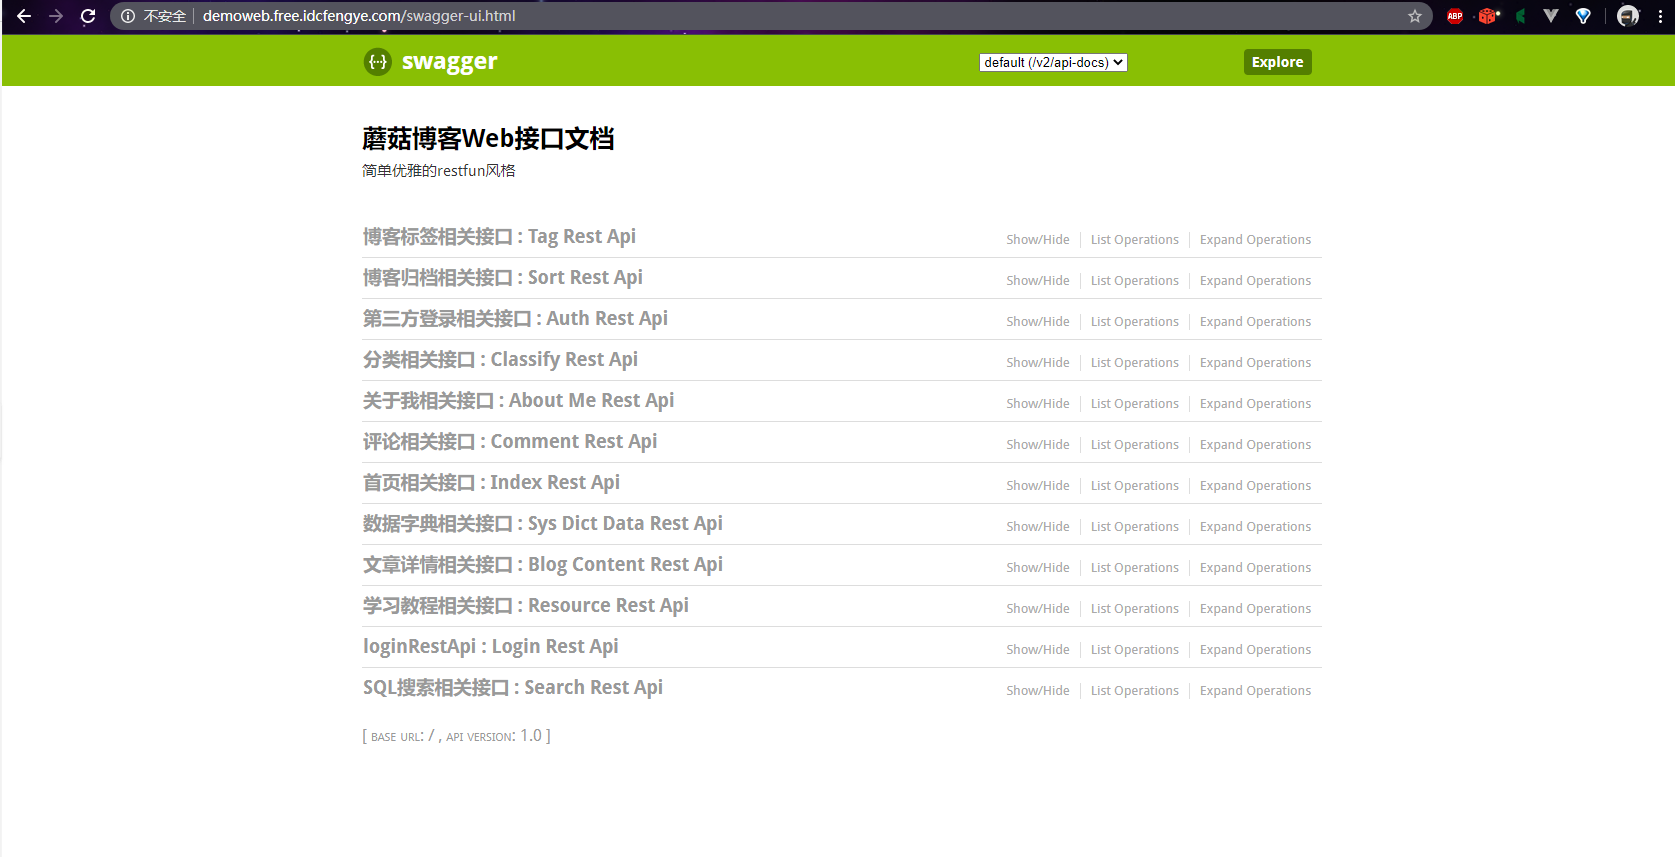This screenshot has height=857, width=1675.
Task: List Operations for Resource Rest Api
Action: click(1134, 609)
